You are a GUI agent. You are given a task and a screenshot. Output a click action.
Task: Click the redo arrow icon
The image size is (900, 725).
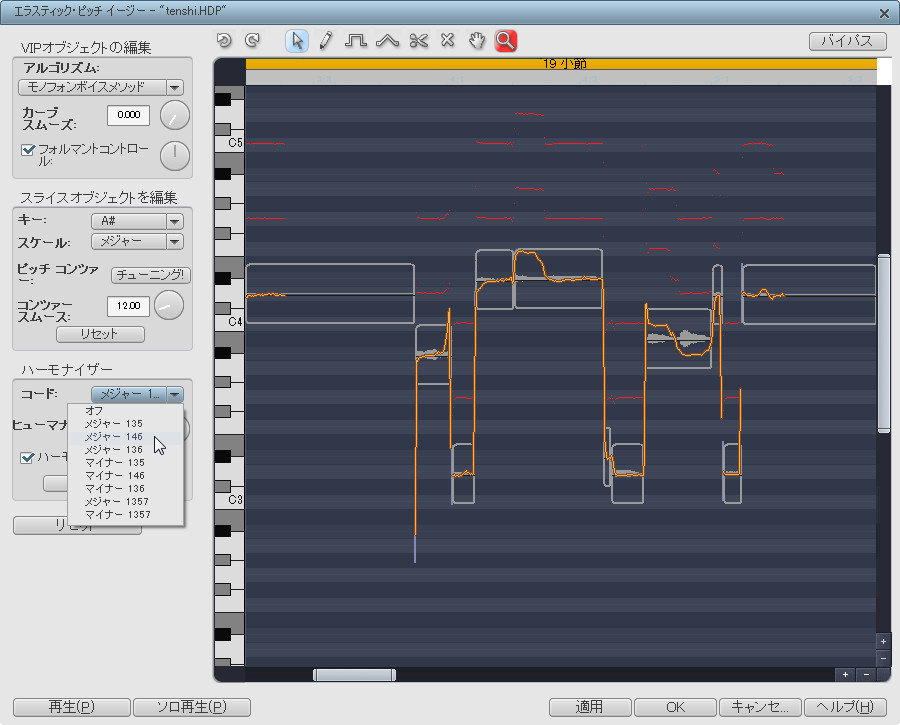point(252,40)
